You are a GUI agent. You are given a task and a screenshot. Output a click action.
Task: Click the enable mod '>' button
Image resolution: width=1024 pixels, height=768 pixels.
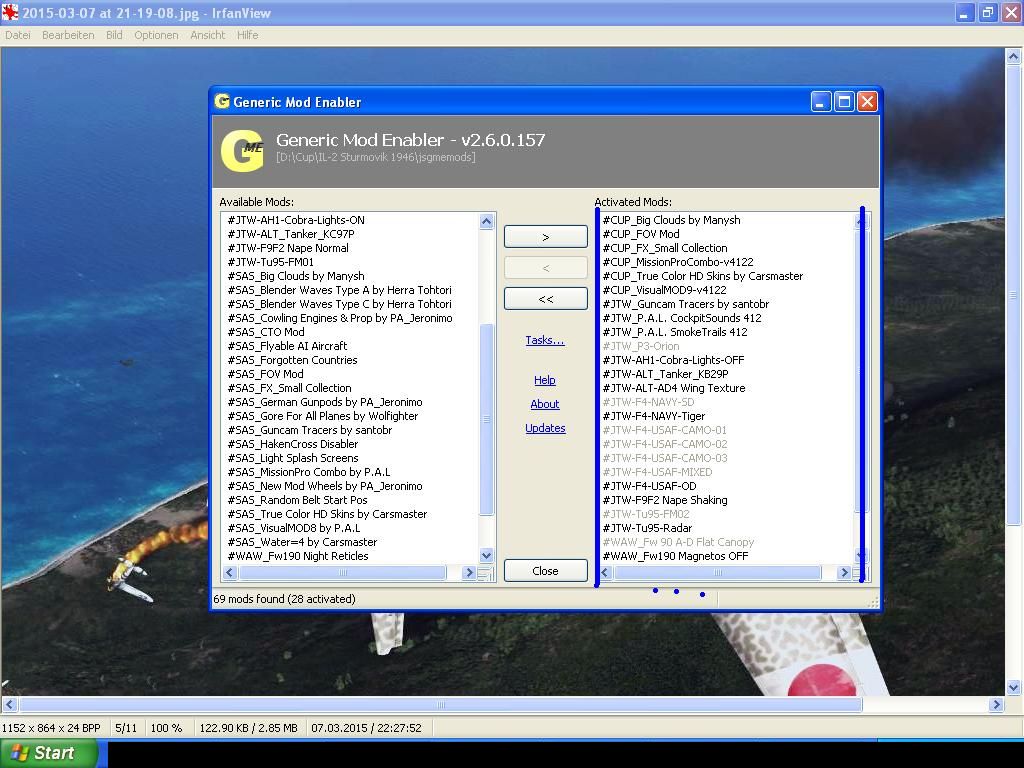coord(545,237)
